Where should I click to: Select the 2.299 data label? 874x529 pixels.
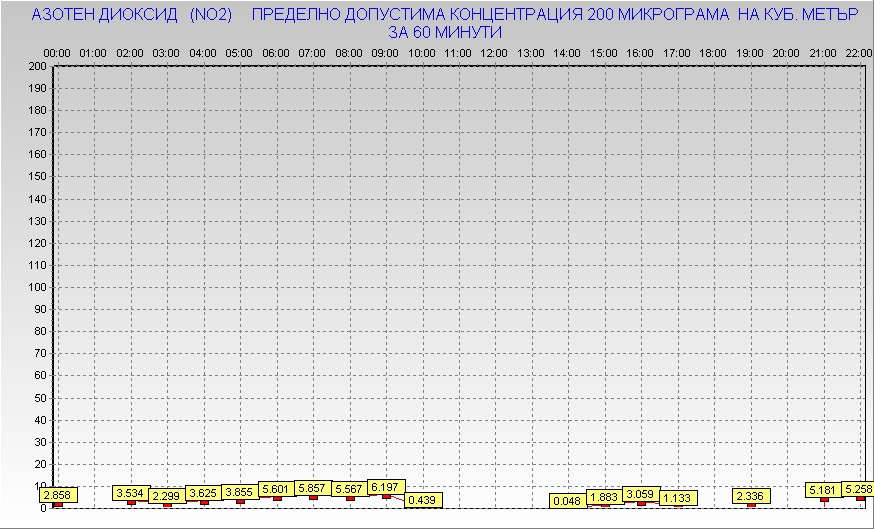click(167, 496)
